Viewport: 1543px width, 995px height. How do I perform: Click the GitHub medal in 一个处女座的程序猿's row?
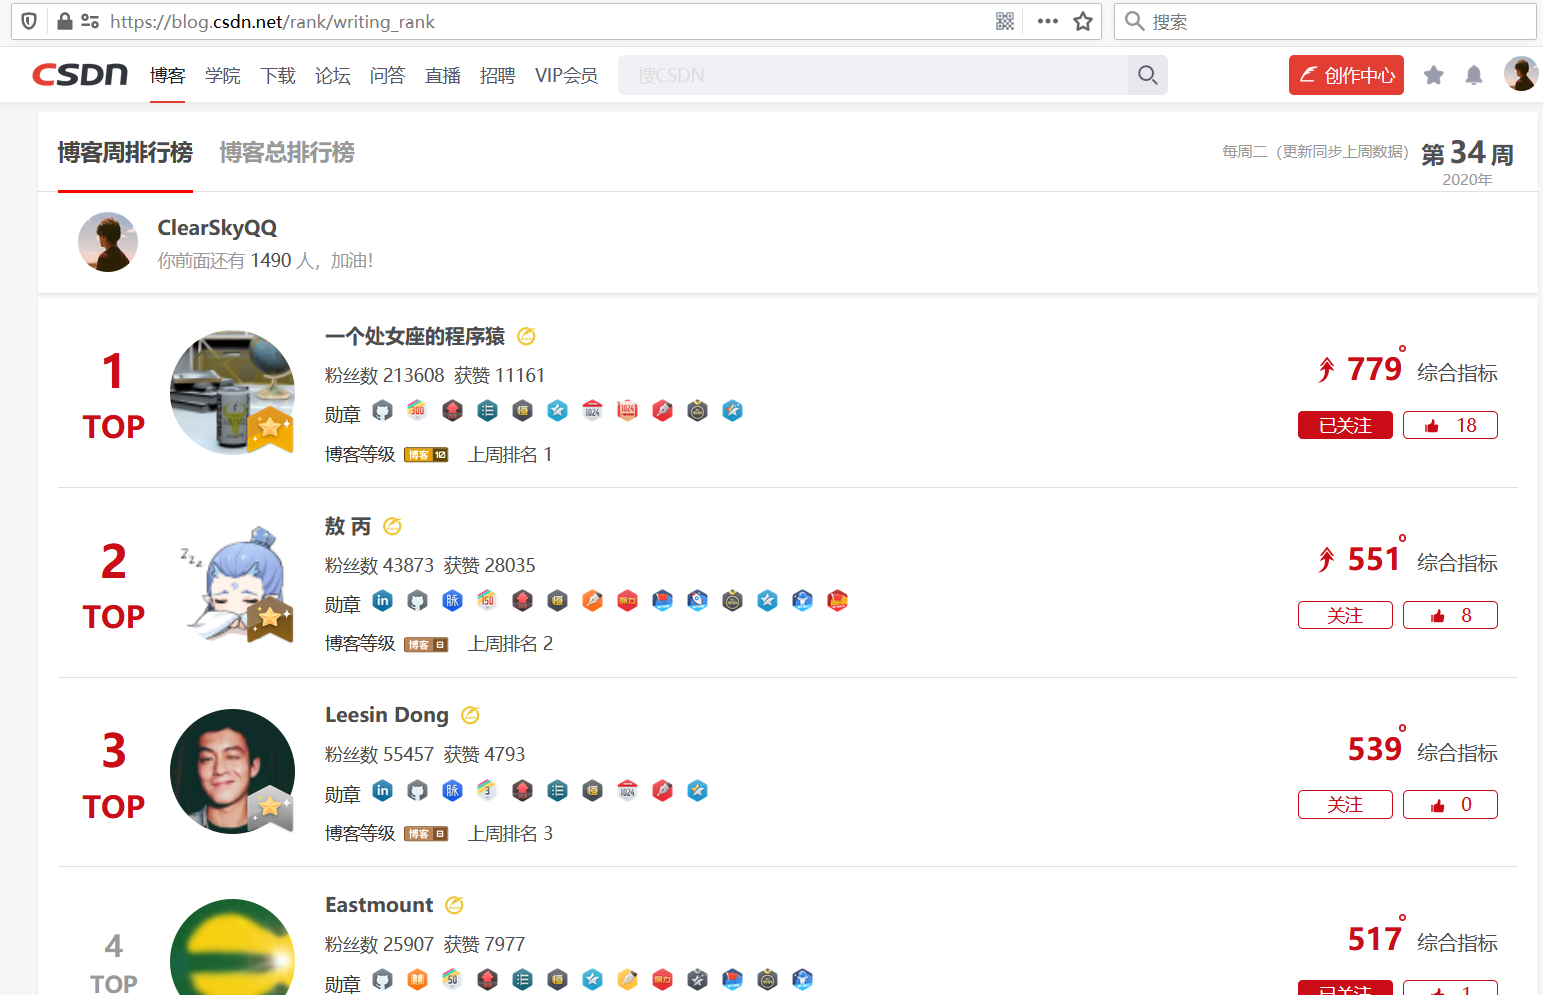[x=382, y=410]
